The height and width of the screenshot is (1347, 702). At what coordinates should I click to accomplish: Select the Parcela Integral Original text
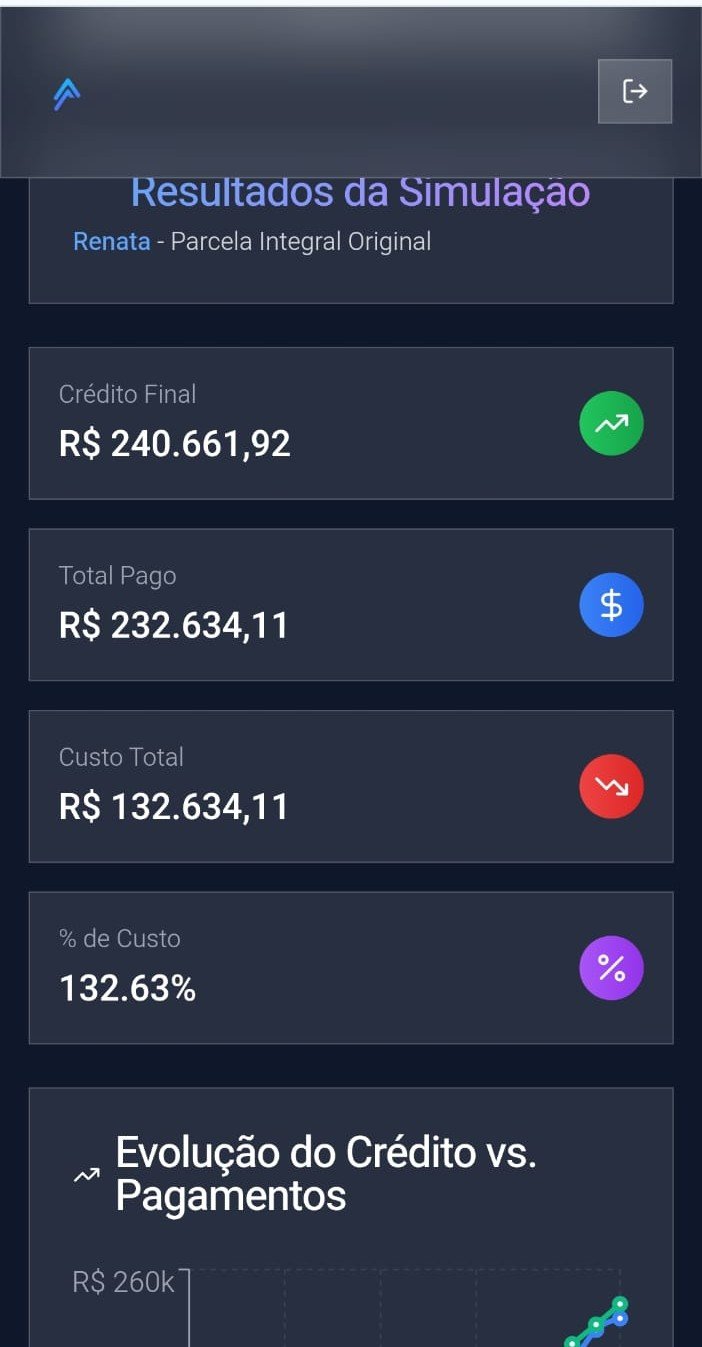tap(301, 241)
